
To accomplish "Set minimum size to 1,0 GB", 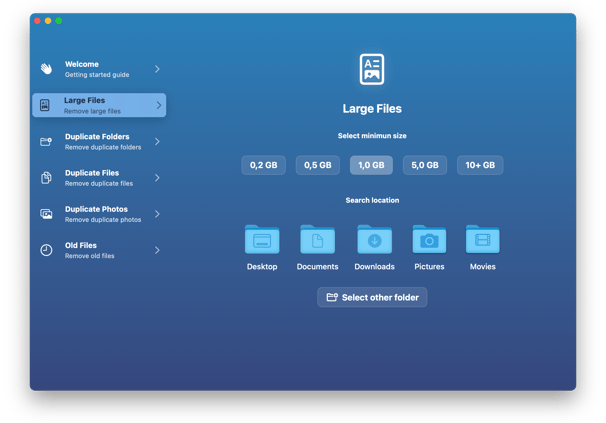I will (x=371, y=165).
